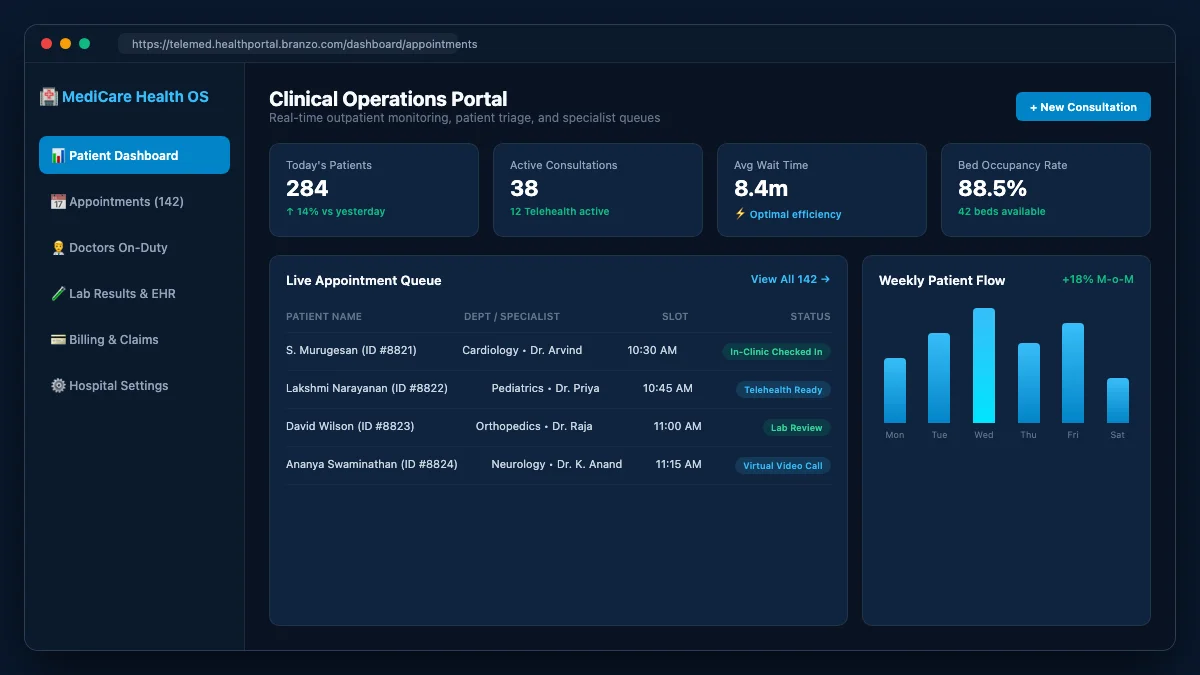Open Hospital Settings in the sidebar
1200x675 pixels.
click(134, 385)
